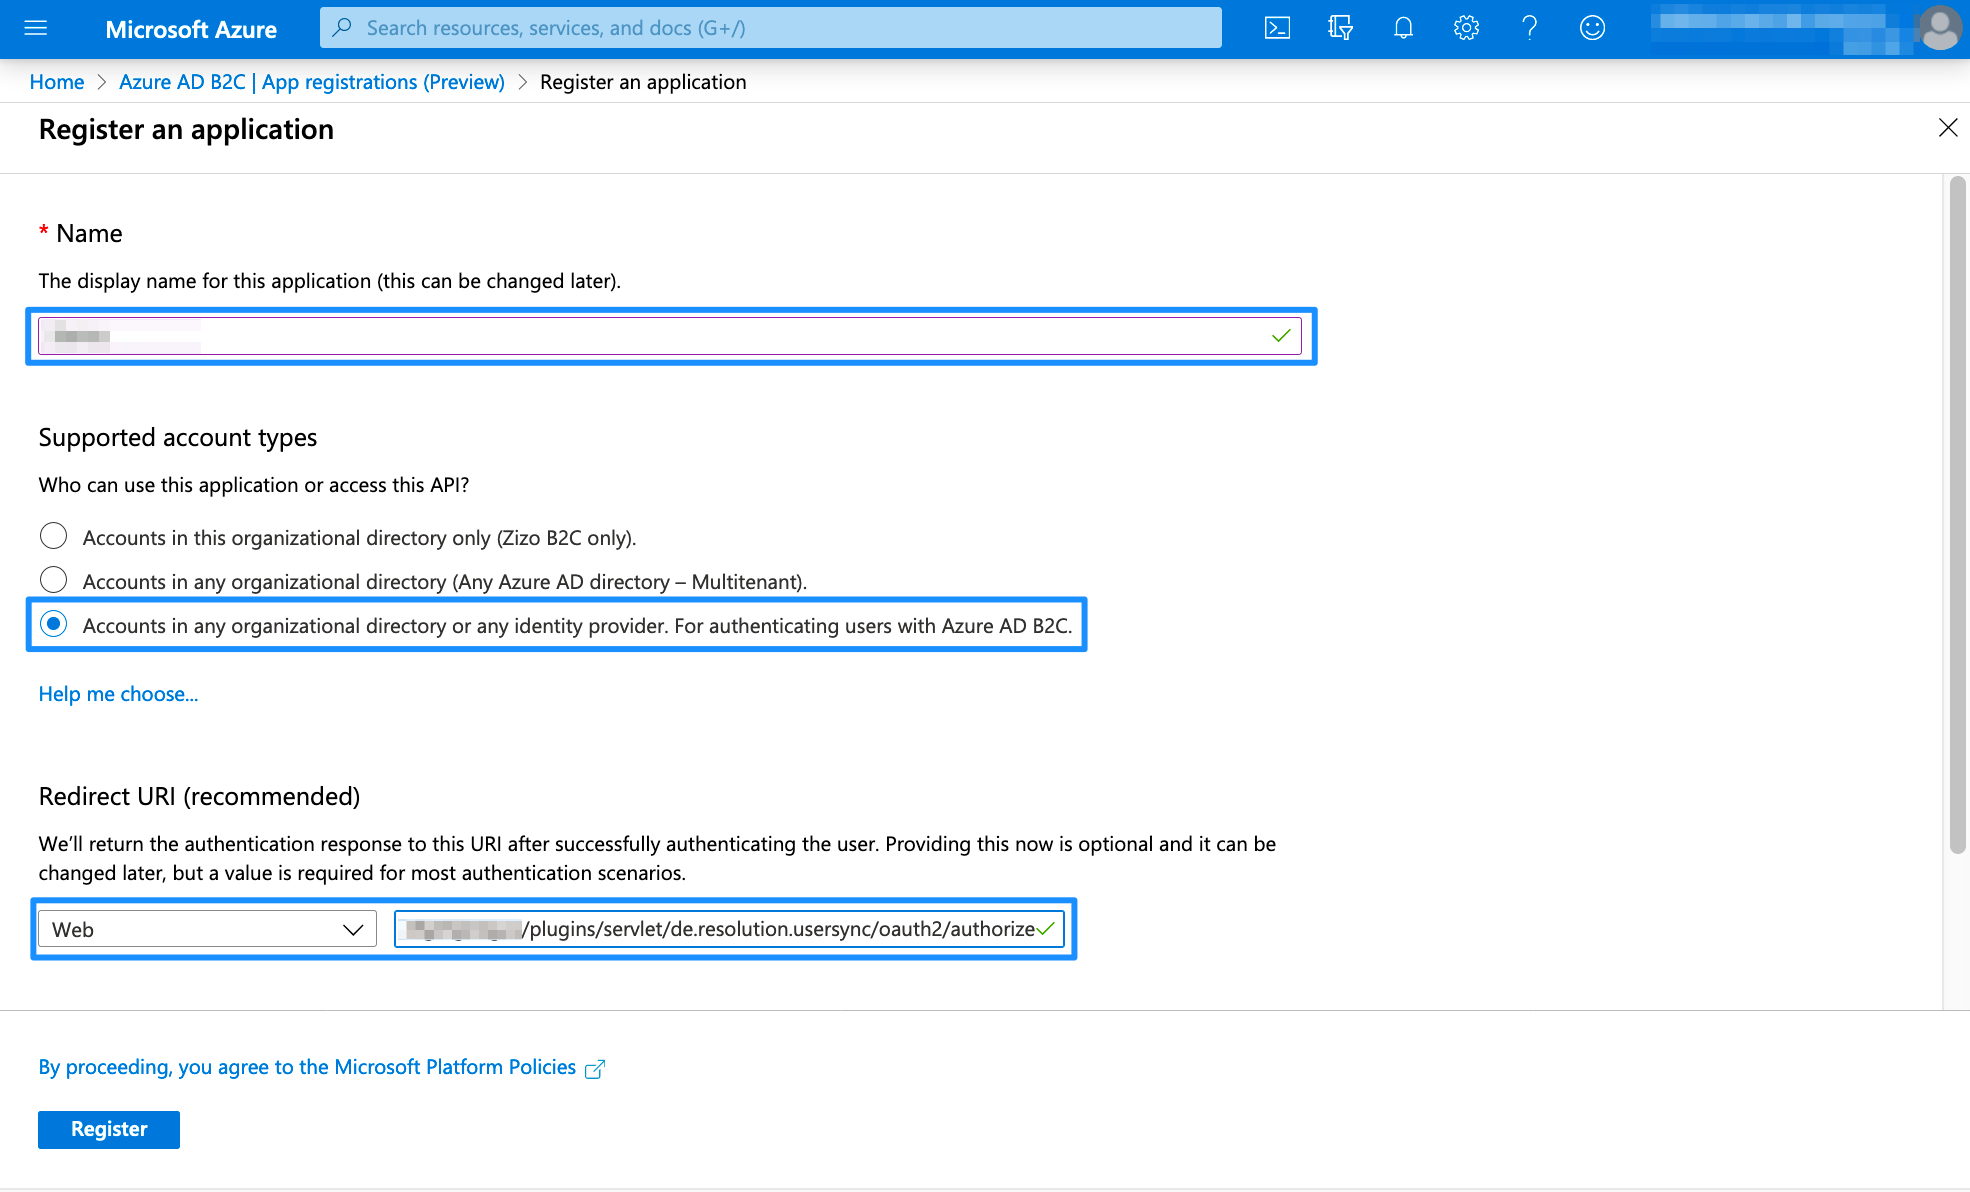Expand the Web platform type dropdown
This screenshot has height=1192, width=1970.
coord(207,929)
